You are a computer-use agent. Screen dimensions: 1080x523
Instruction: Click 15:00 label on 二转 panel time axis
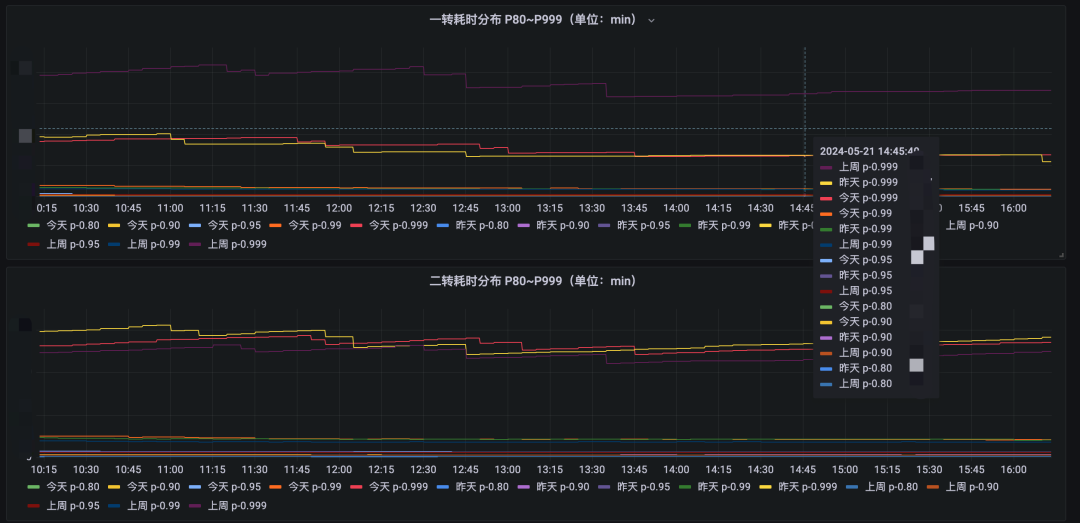[845, 469]
